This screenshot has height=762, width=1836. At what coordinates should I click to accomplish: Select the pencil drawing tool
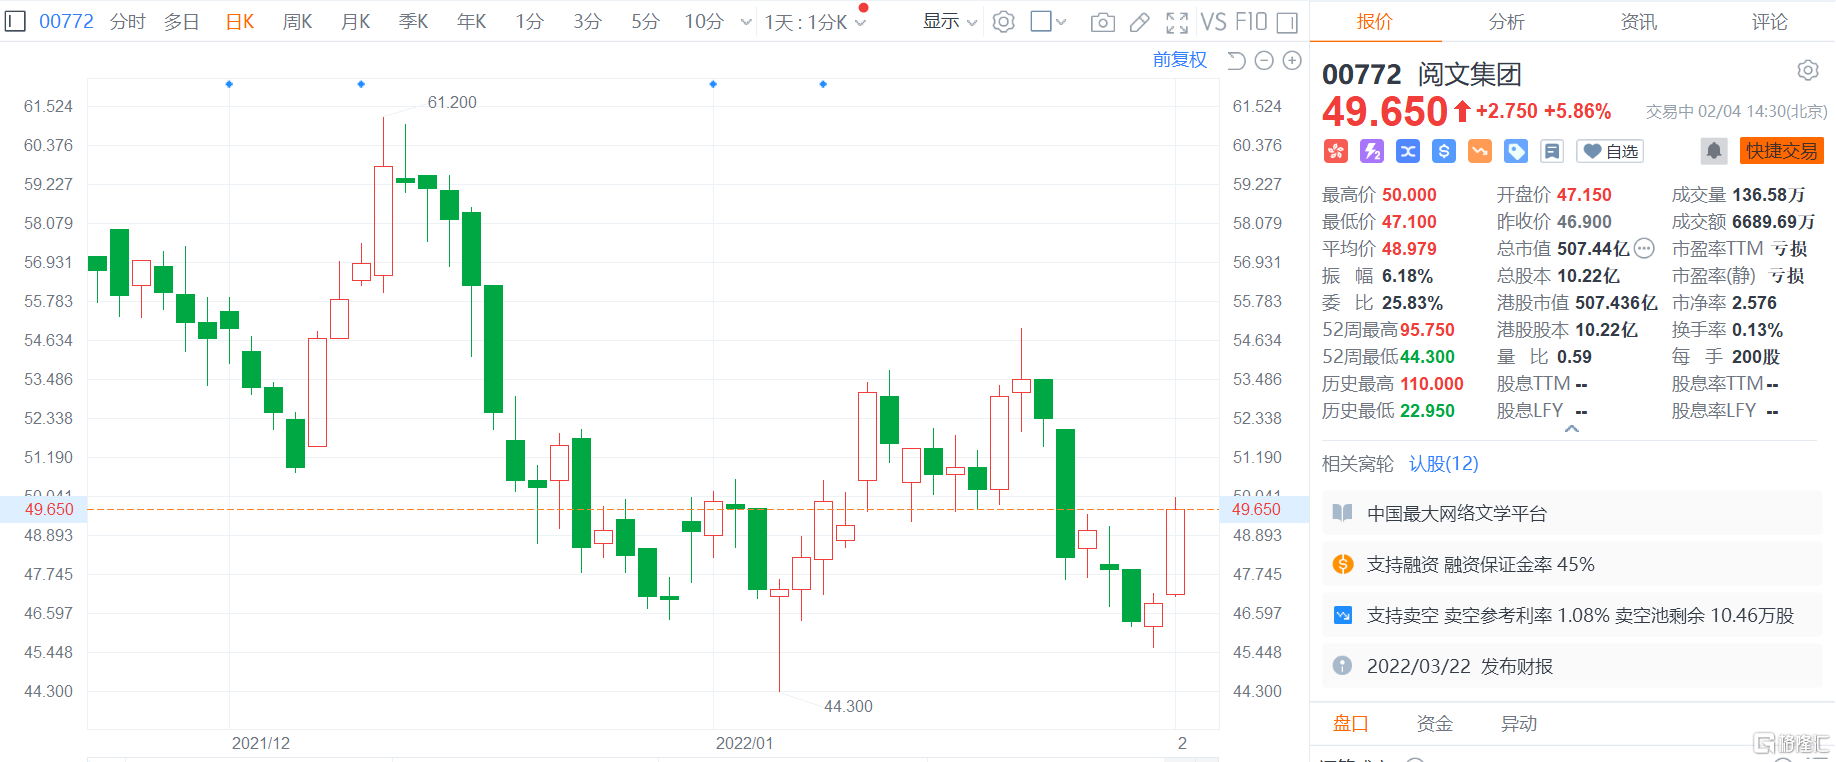[1139, 22]
